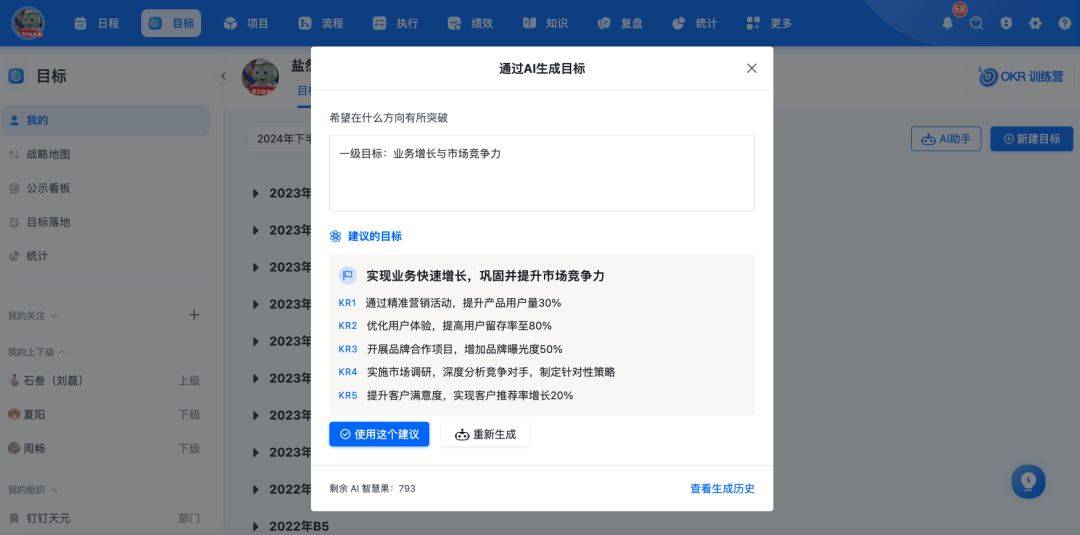Viewport: 1080px width, 535px height.
Task: Select 石参（刘磊）superior entry
Action: pos(105,380)
